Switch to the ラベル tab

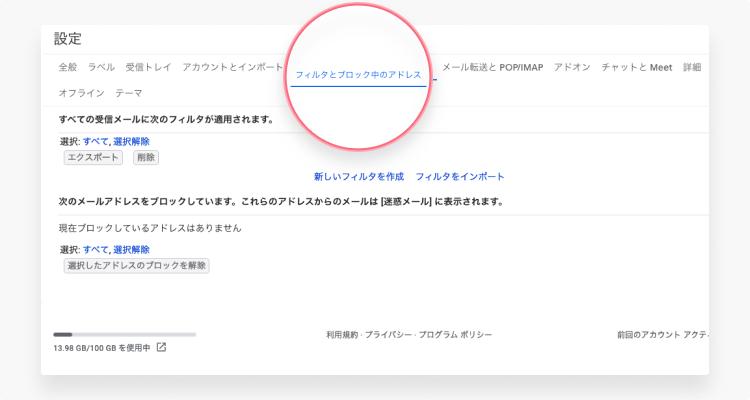(x=101, y=67)
